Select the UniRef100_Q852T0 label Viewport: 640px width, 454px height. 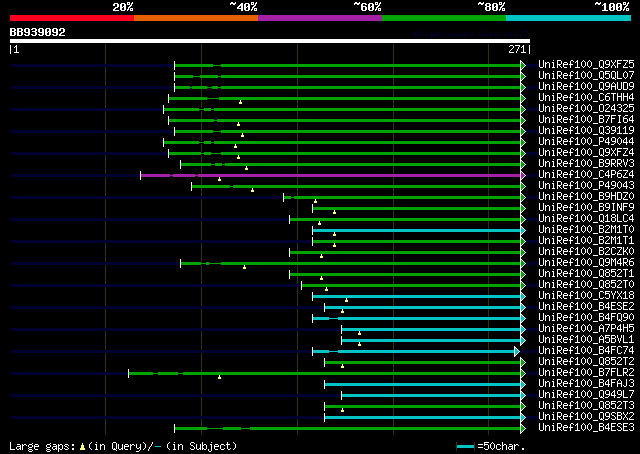586,285
